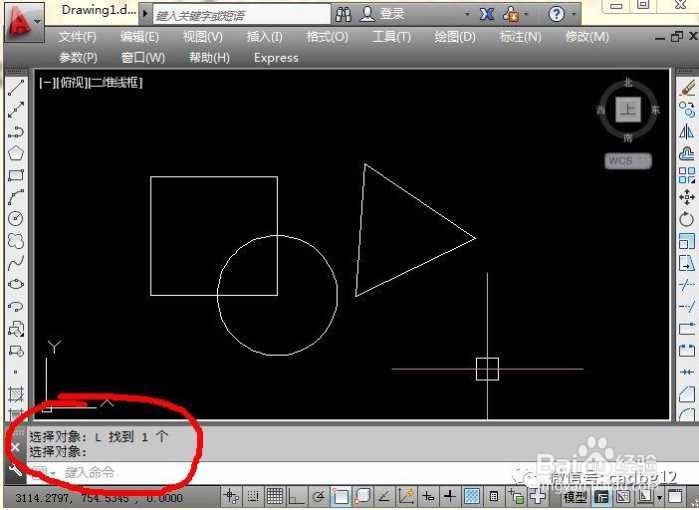Toggle Dynamic UCS in status bar
699x510 pixels.
[406, 496]
